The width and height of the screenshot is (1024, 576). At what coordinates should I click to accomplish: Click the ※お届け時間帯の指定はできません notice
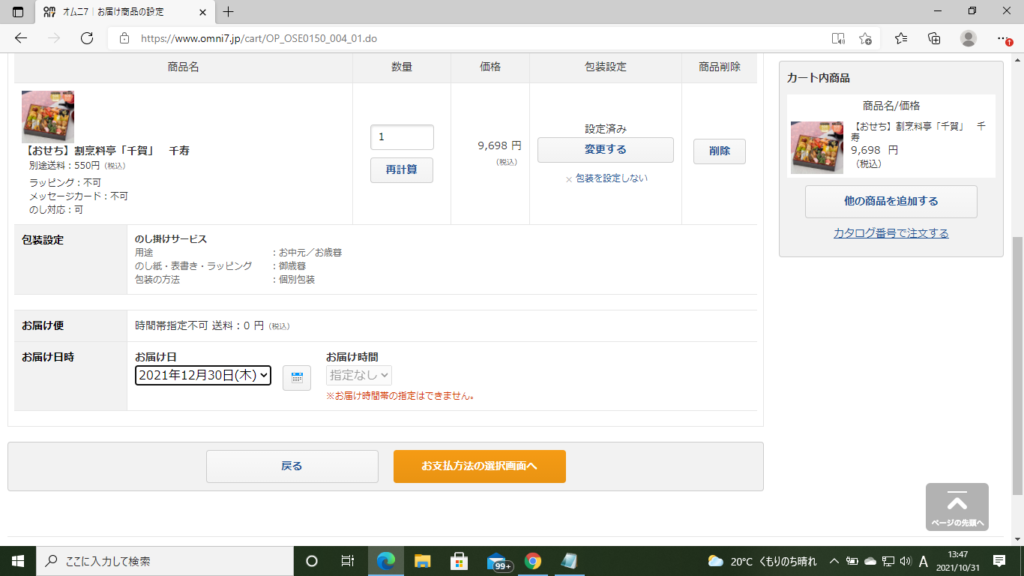point(400,396)
